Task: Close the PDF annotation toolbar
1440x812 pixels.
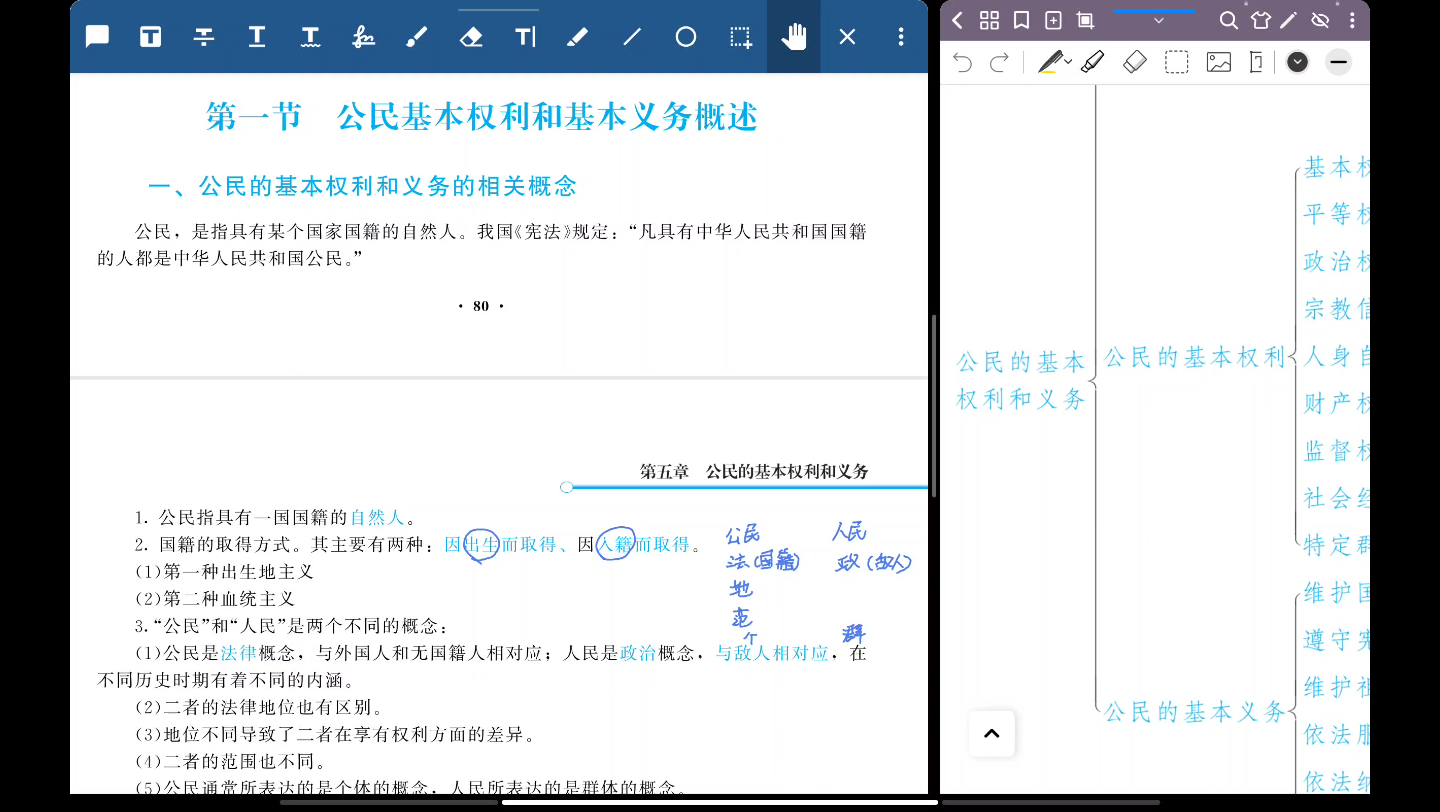Action: point(847,37)
